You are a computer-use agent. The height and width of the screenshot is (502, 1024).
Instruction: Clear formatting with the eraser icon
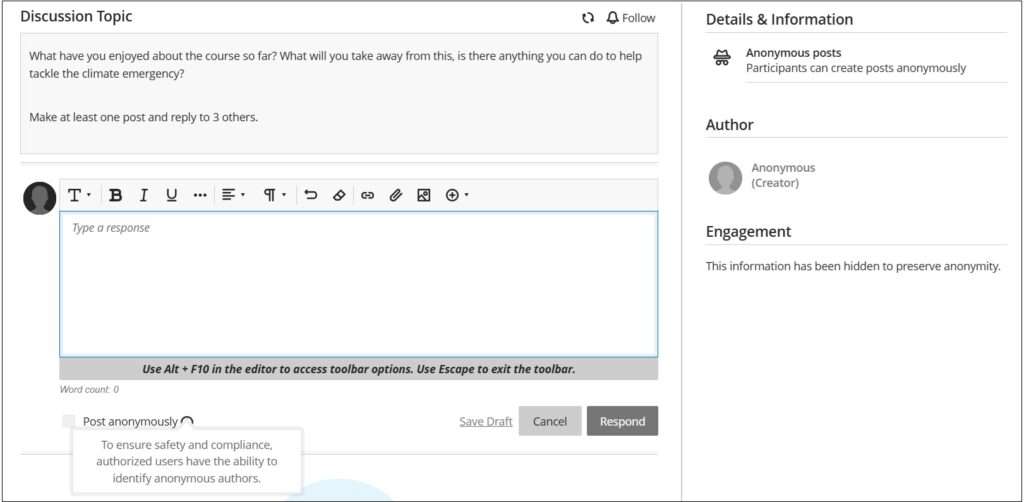point(338,195)
